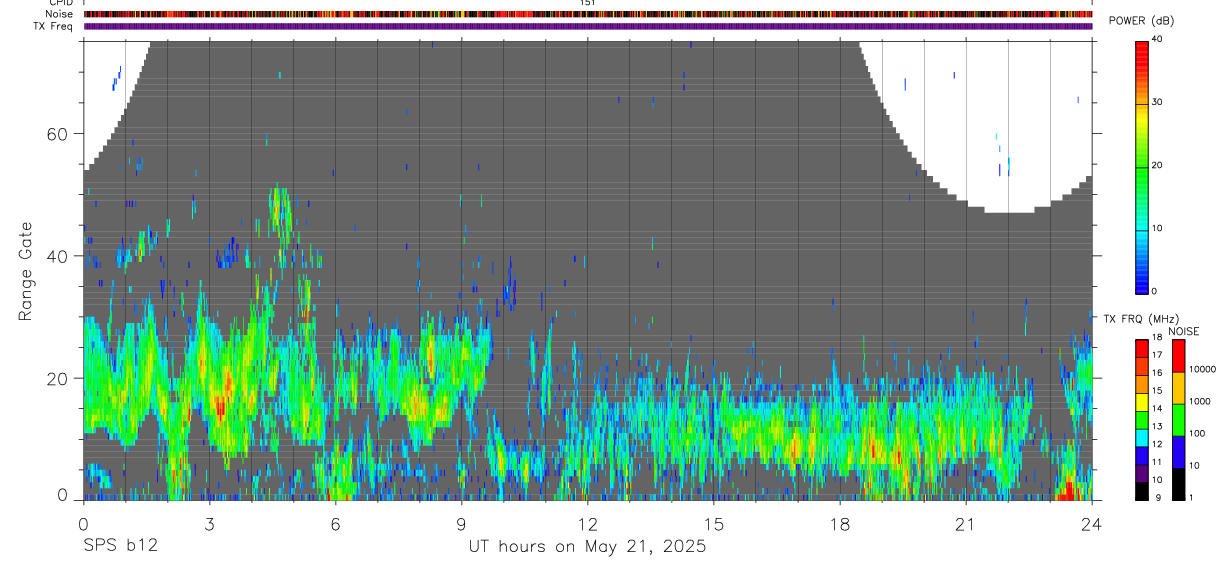The height and width of the screenshot is (567, 1228).
Task: Click the 'Noise' row label at top
Action: coord(60,14)
